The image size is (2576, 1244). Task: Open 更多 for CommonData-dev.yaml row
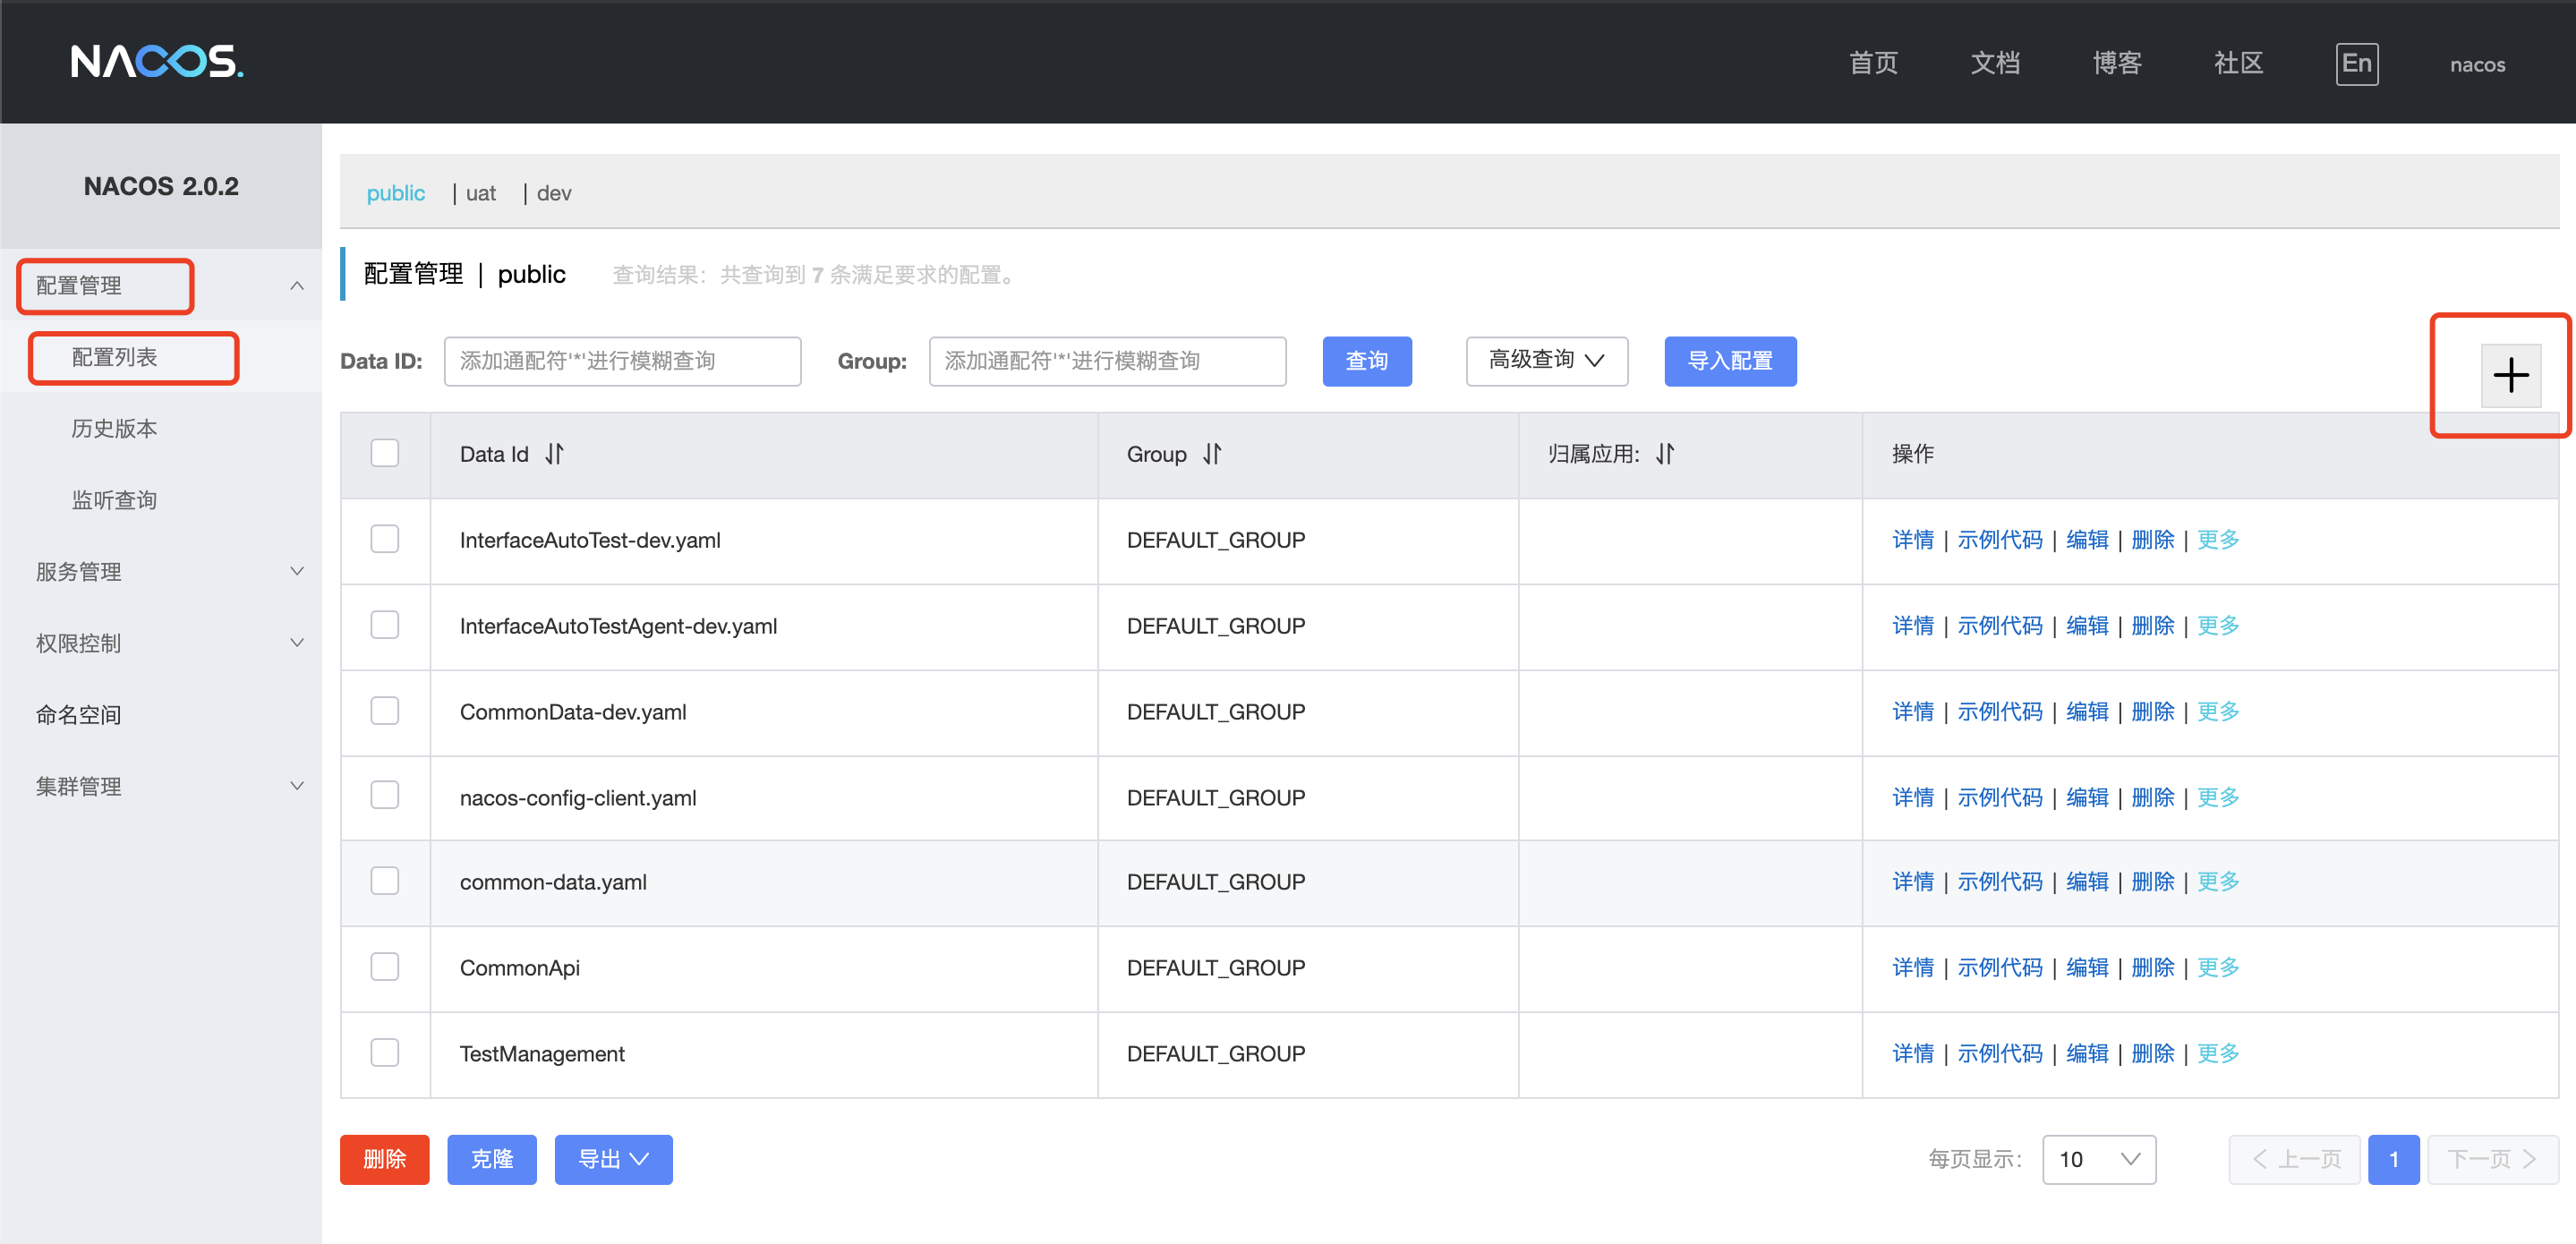(2218, 712)
